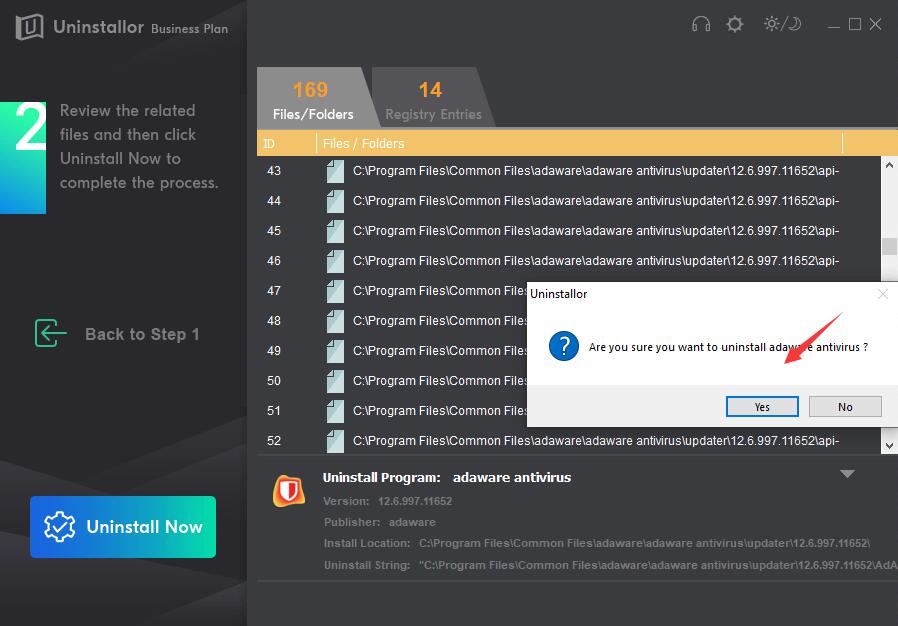Click the Uninstall Now button
Image resolution: width=898 pixels, height=626 pixels.
pyautogui.click(x=123, y=527)
